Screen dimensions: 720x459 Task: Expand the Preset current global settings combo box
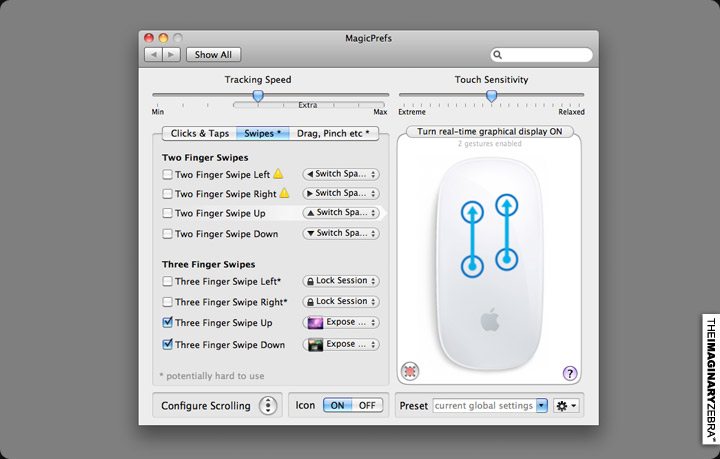click(542, 406)
